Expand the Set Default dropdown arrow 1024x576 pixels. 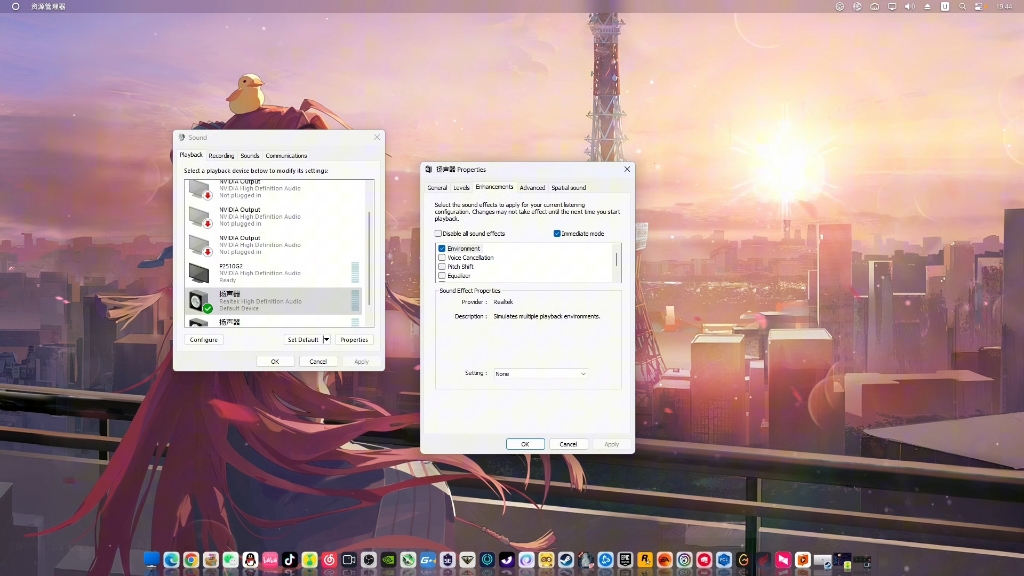[x=327, y=340]
